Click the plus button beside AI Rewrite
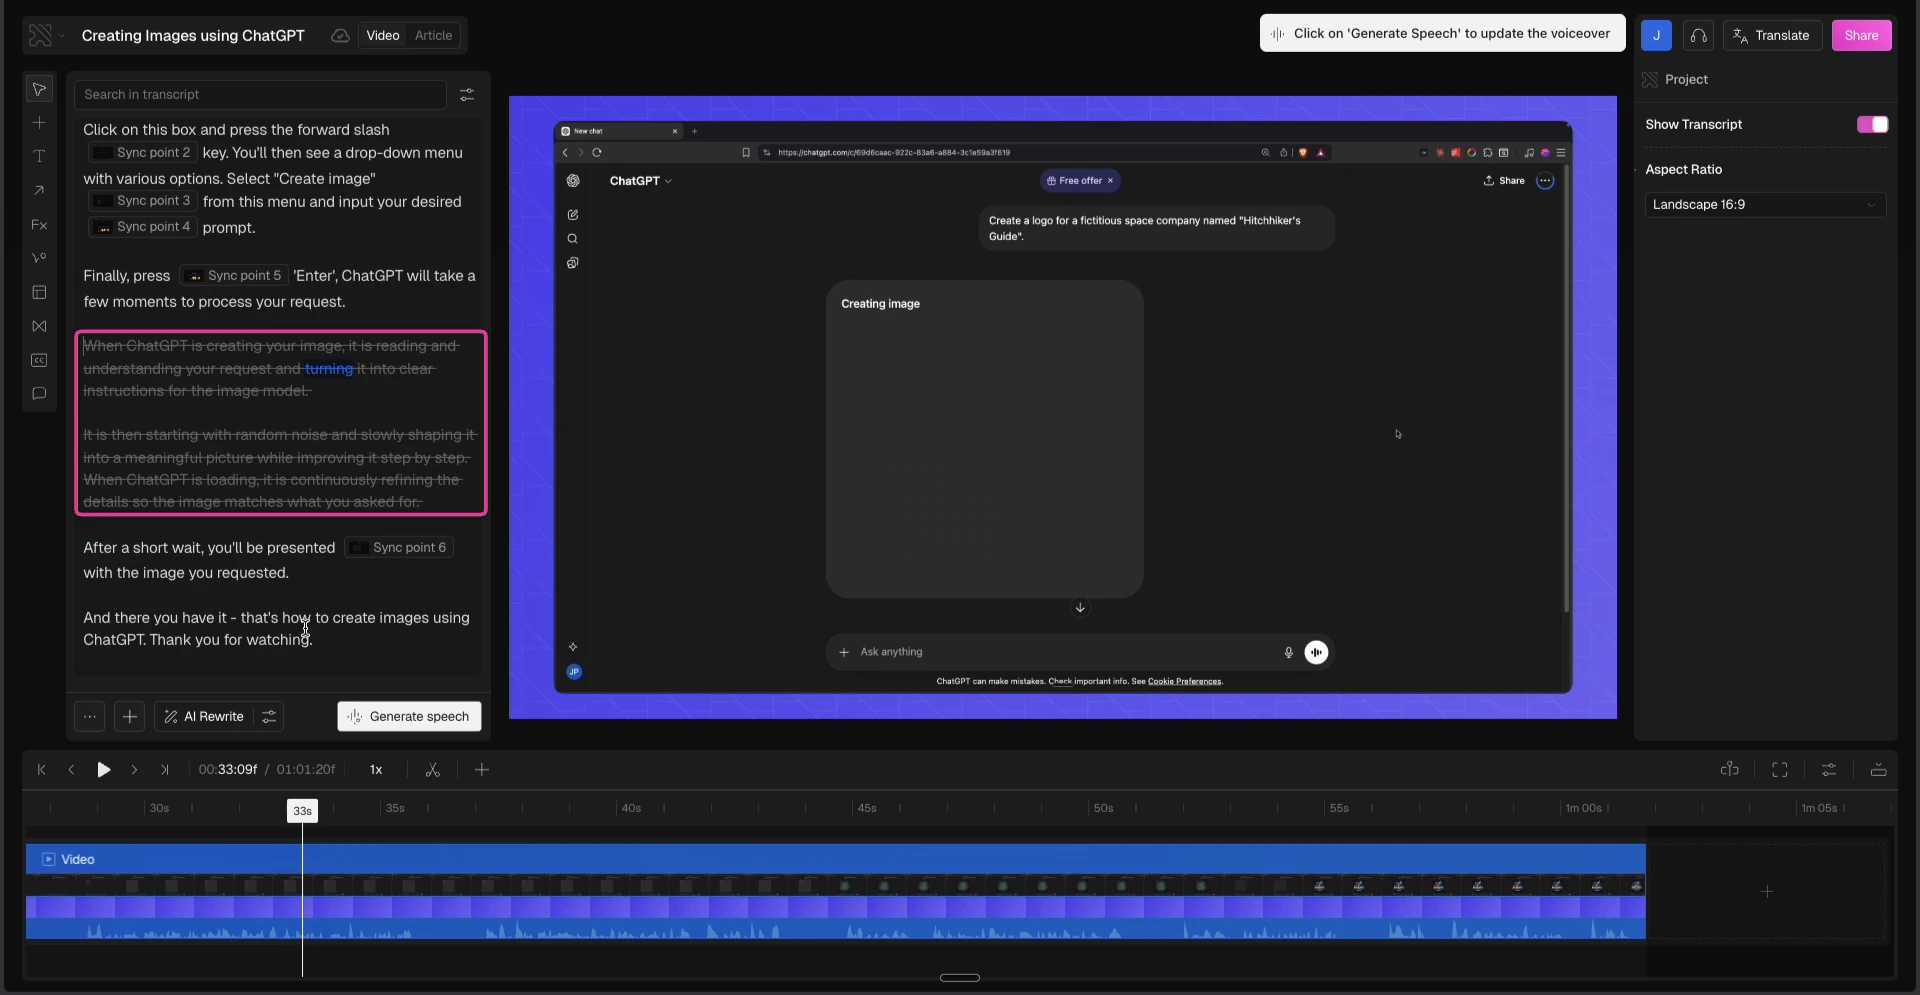The height and width of the screenshot is (995, 1920). click(130, 717)
